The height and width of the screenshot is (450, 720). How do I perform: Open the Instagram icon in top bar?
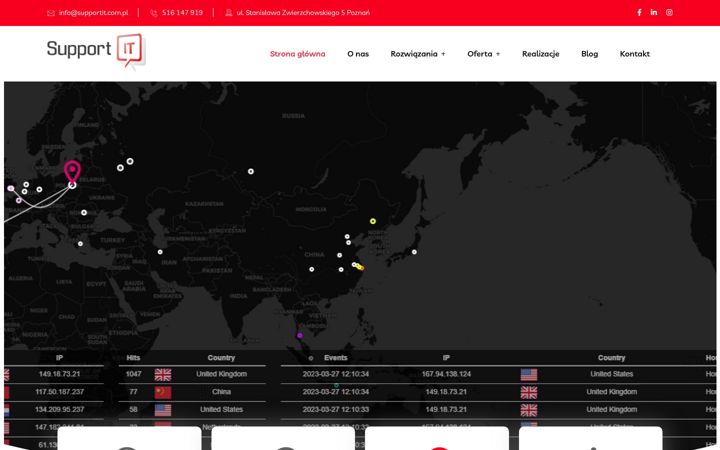click(669, 12)
